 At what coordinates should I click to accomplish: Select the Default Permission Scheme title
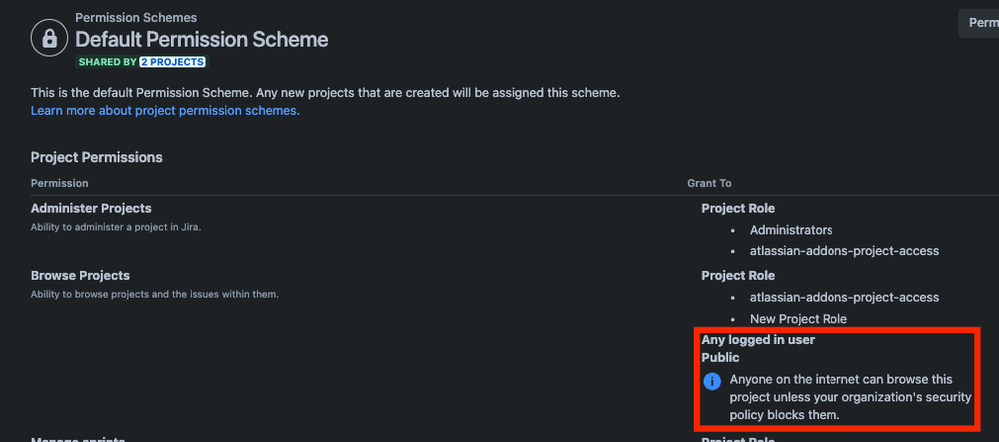(x=202, y=39)
